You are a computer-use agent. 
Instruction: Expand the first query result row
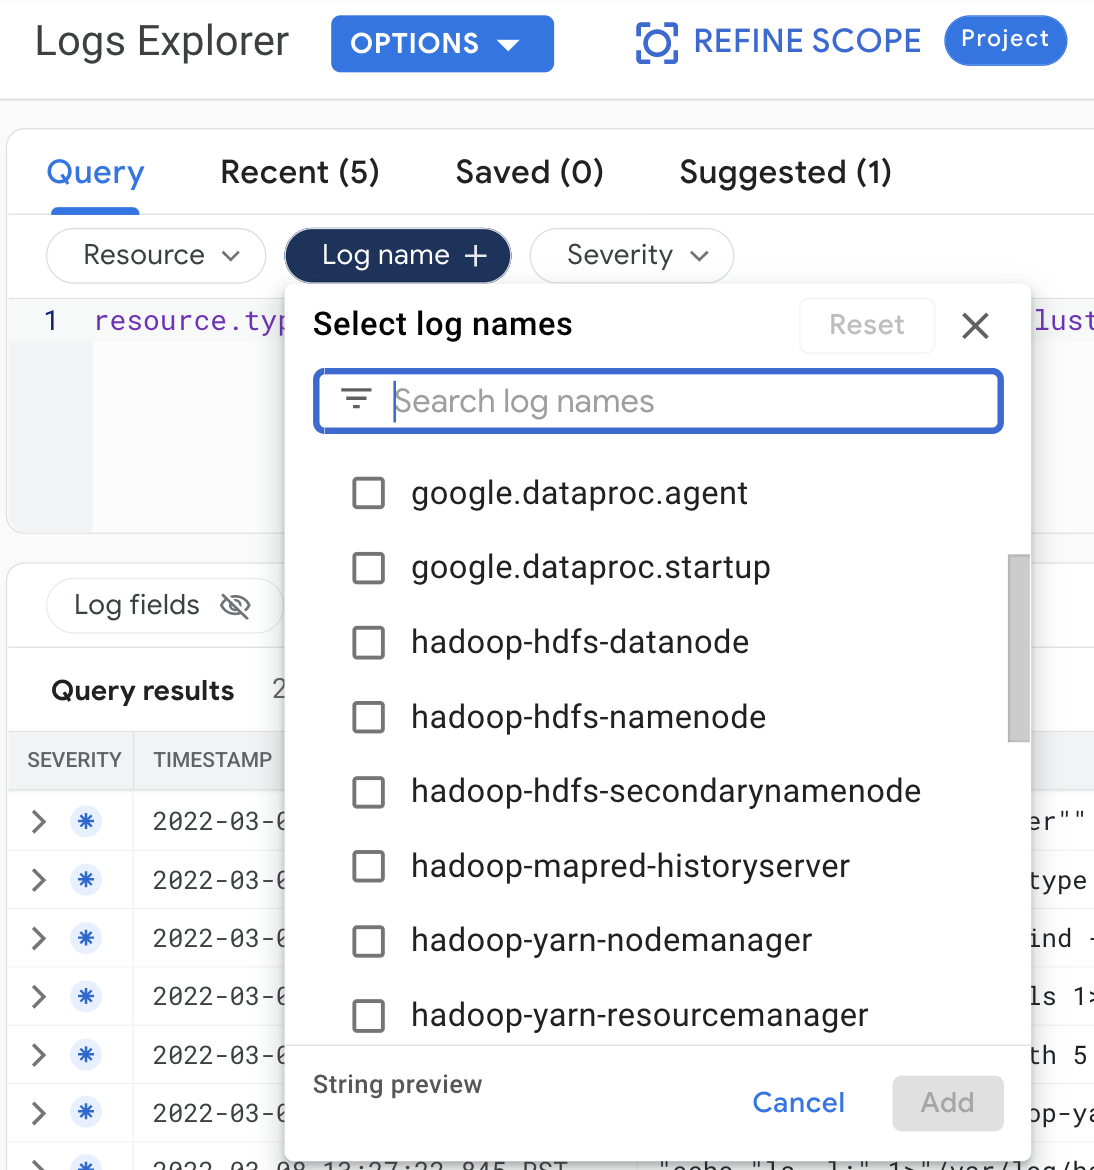tap(39, 822)
